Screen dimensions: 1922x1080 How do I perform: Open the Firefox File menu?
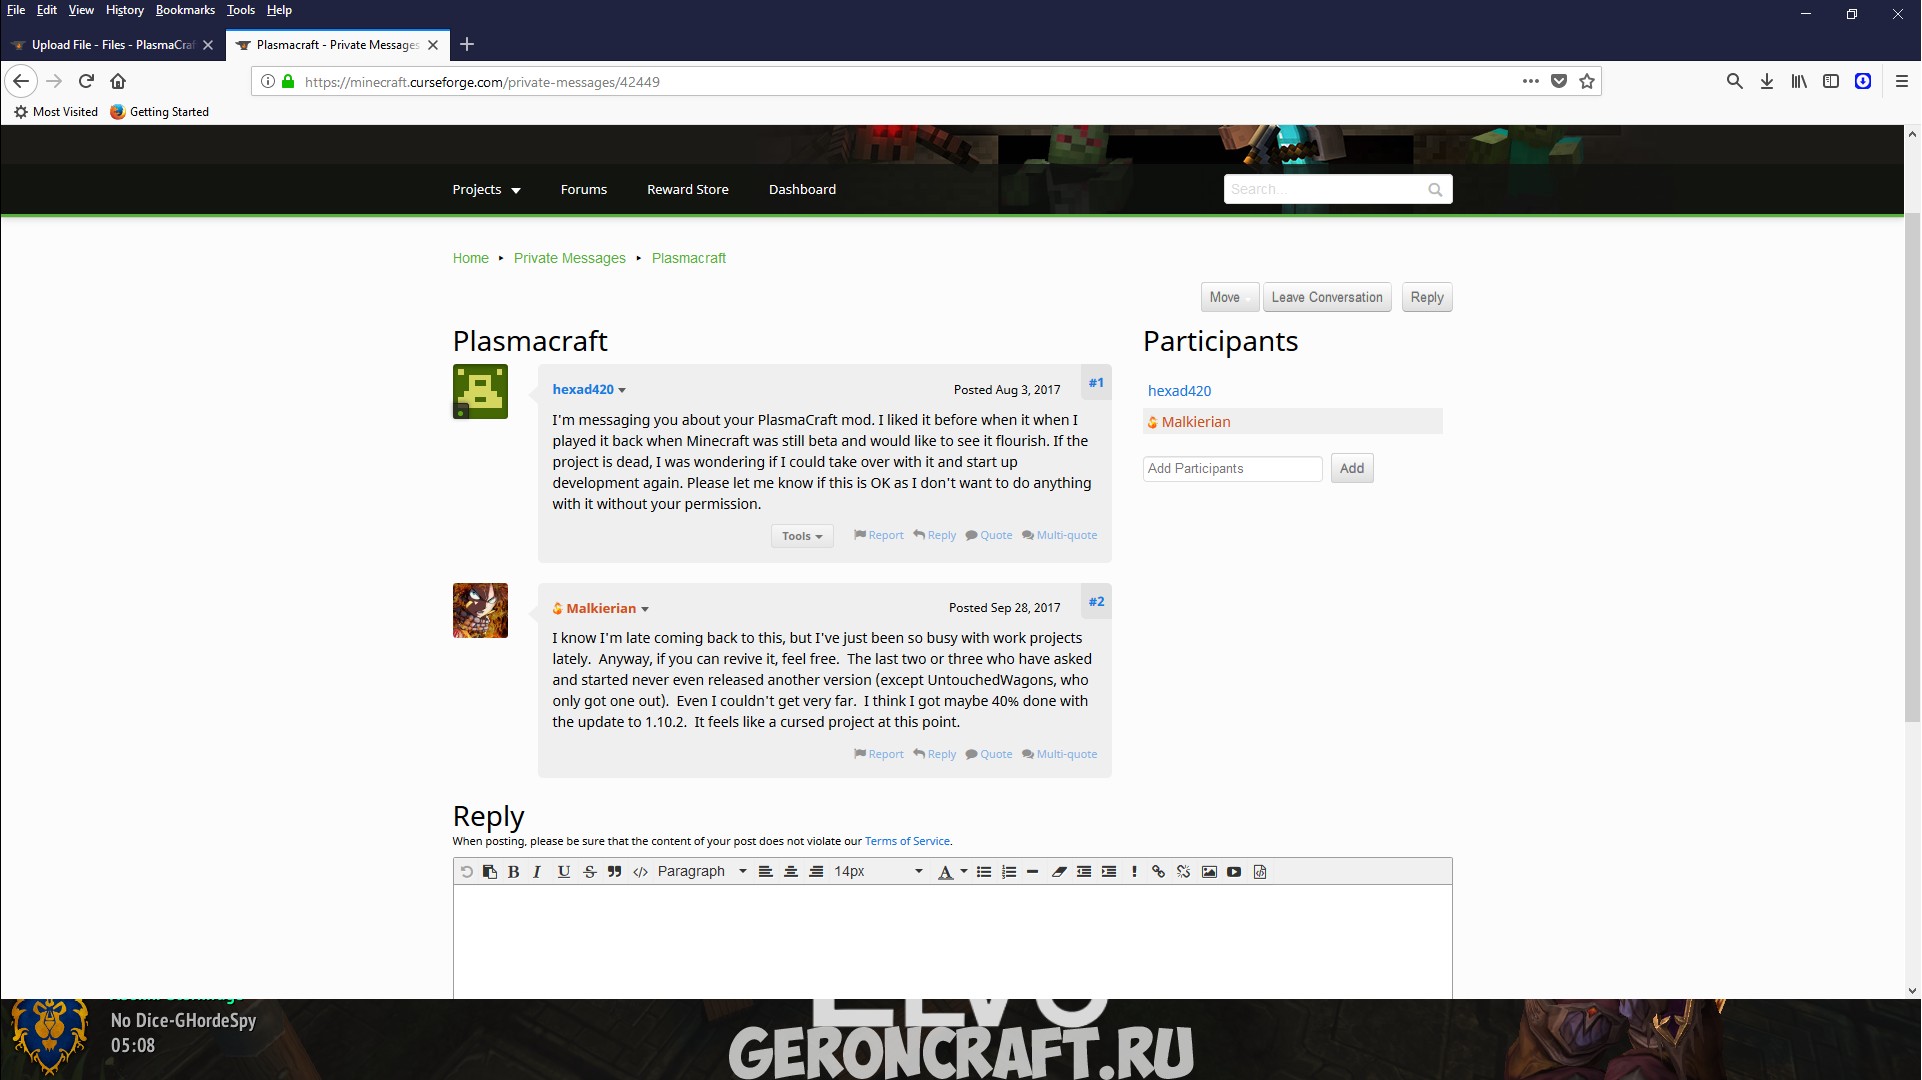pyautogui.click(x=16, y=10)
